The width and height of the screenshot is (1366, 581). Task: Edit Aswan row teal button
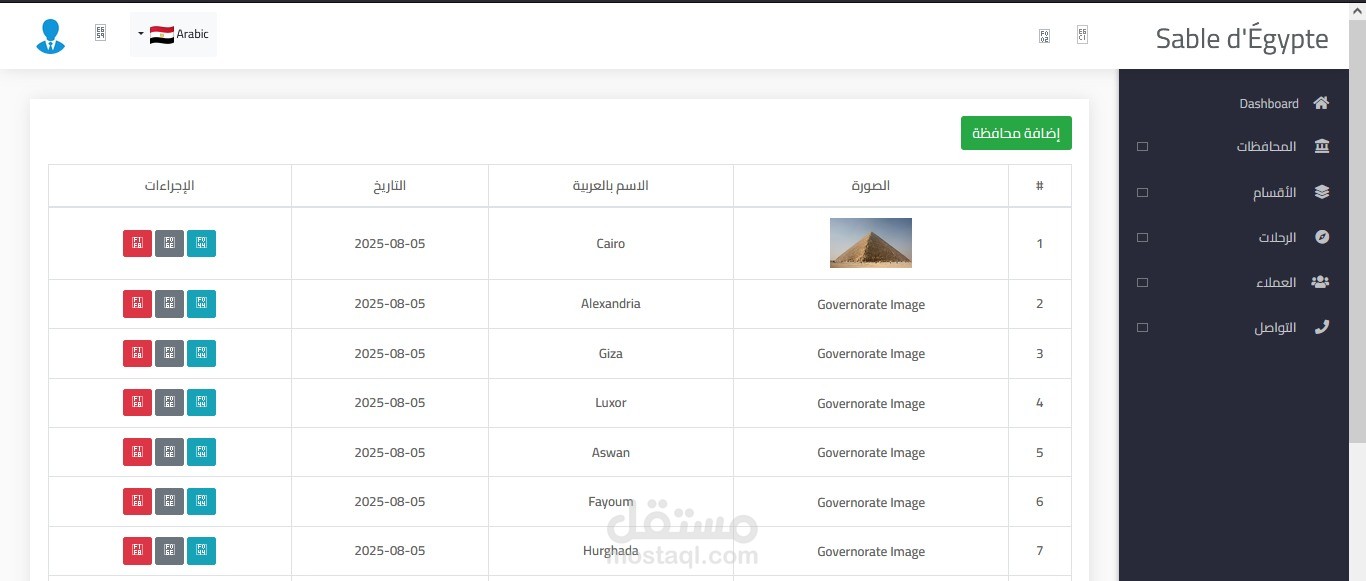(201, 452)
